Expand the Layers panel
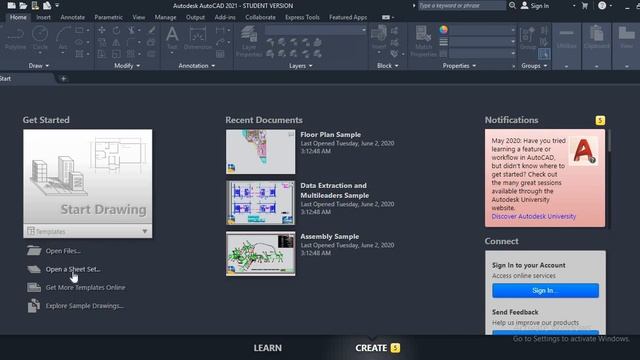Viewport: 640px width, 360px height. pyautogui.click(x=300, y=65)
